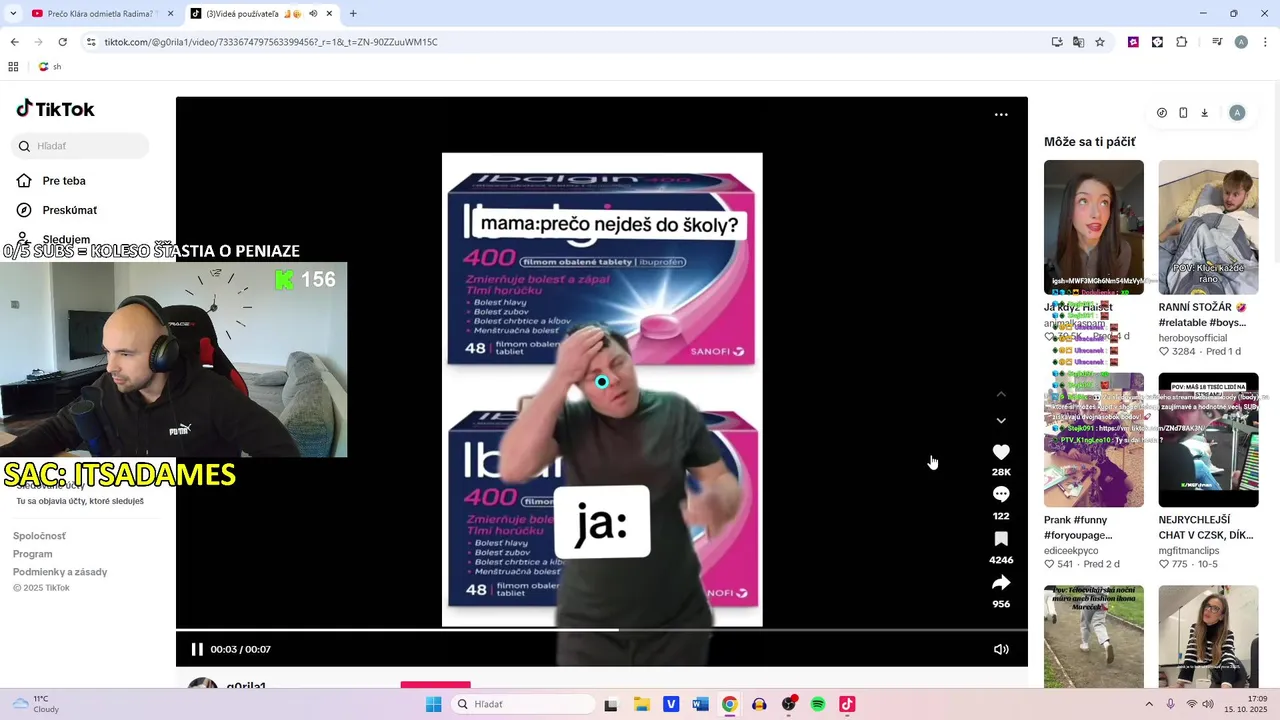
Task: Open the Chrome profile avatar
Action: click(x=1241, y=42)
